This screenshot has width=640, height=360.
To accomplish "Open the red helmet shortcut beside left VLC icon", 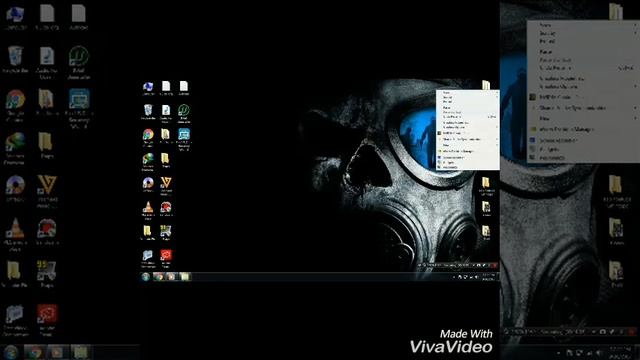I will click(x=47, y=229).
